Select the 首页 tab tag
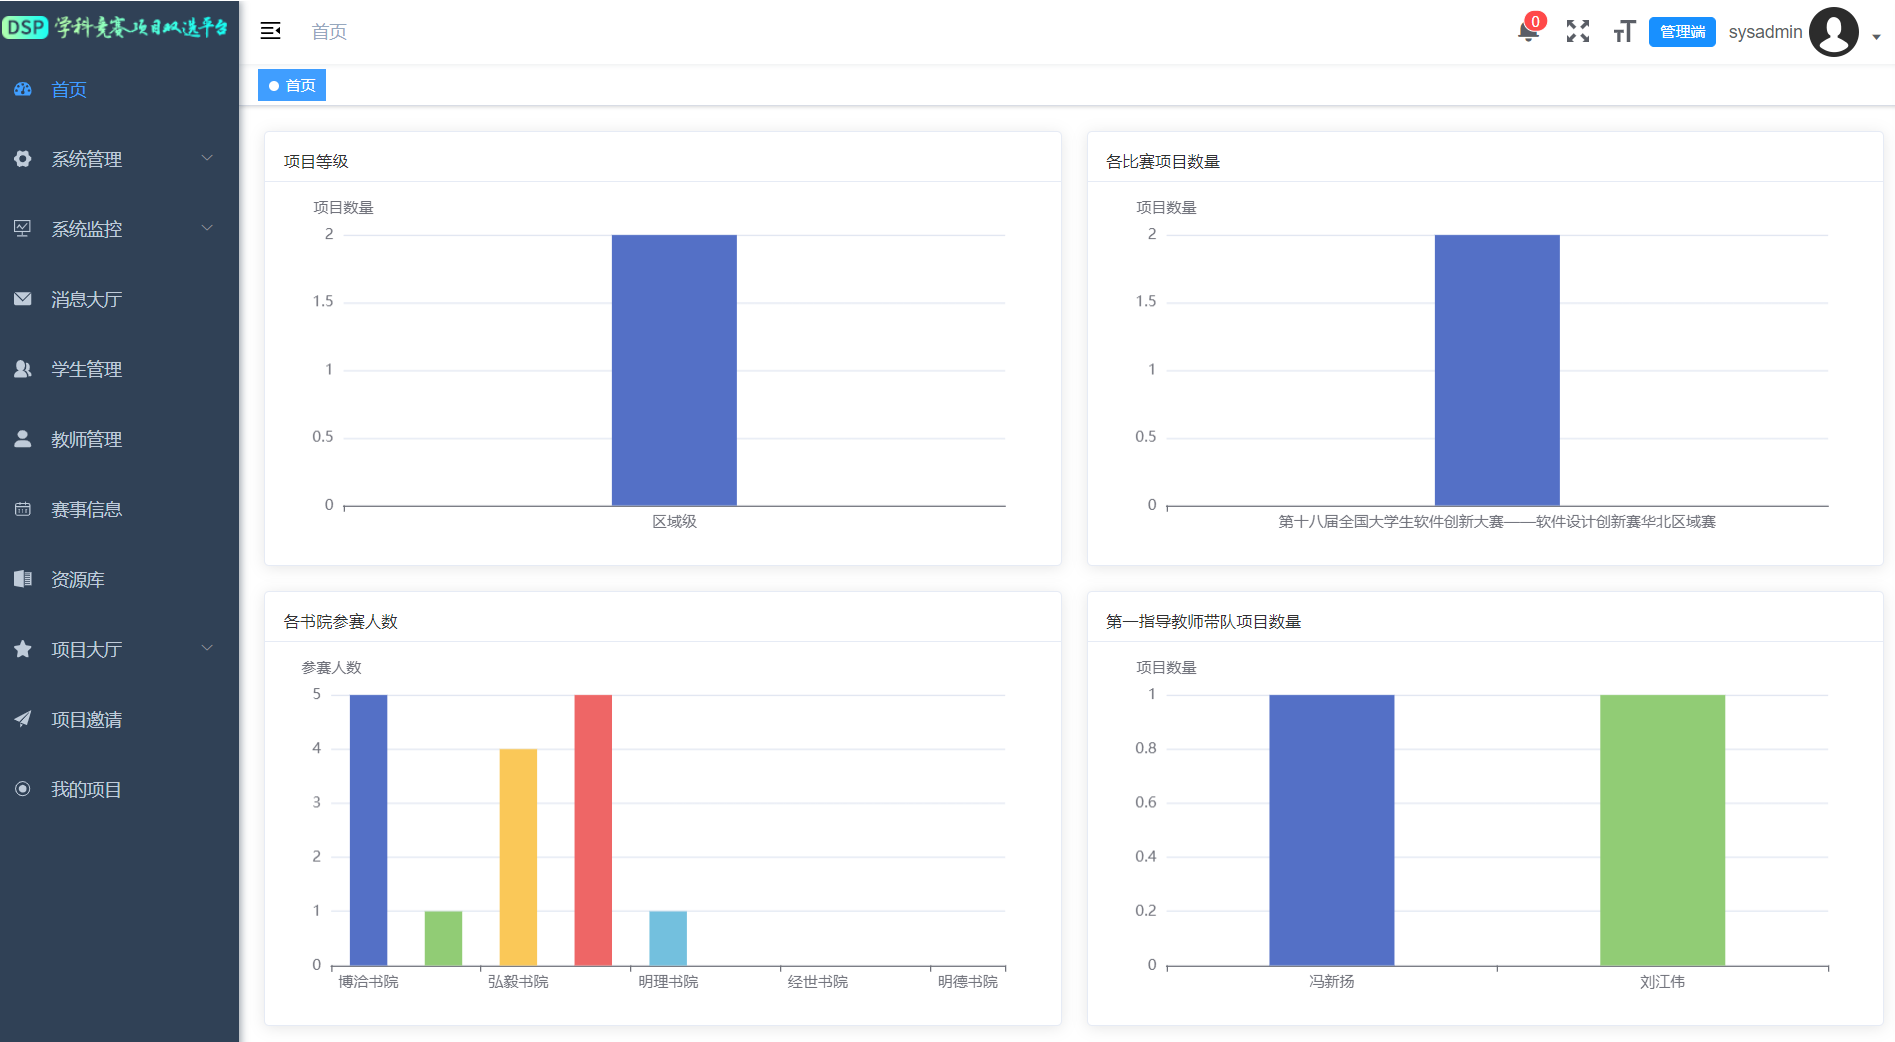1895x1042 pixels. [x=292, y=86]
